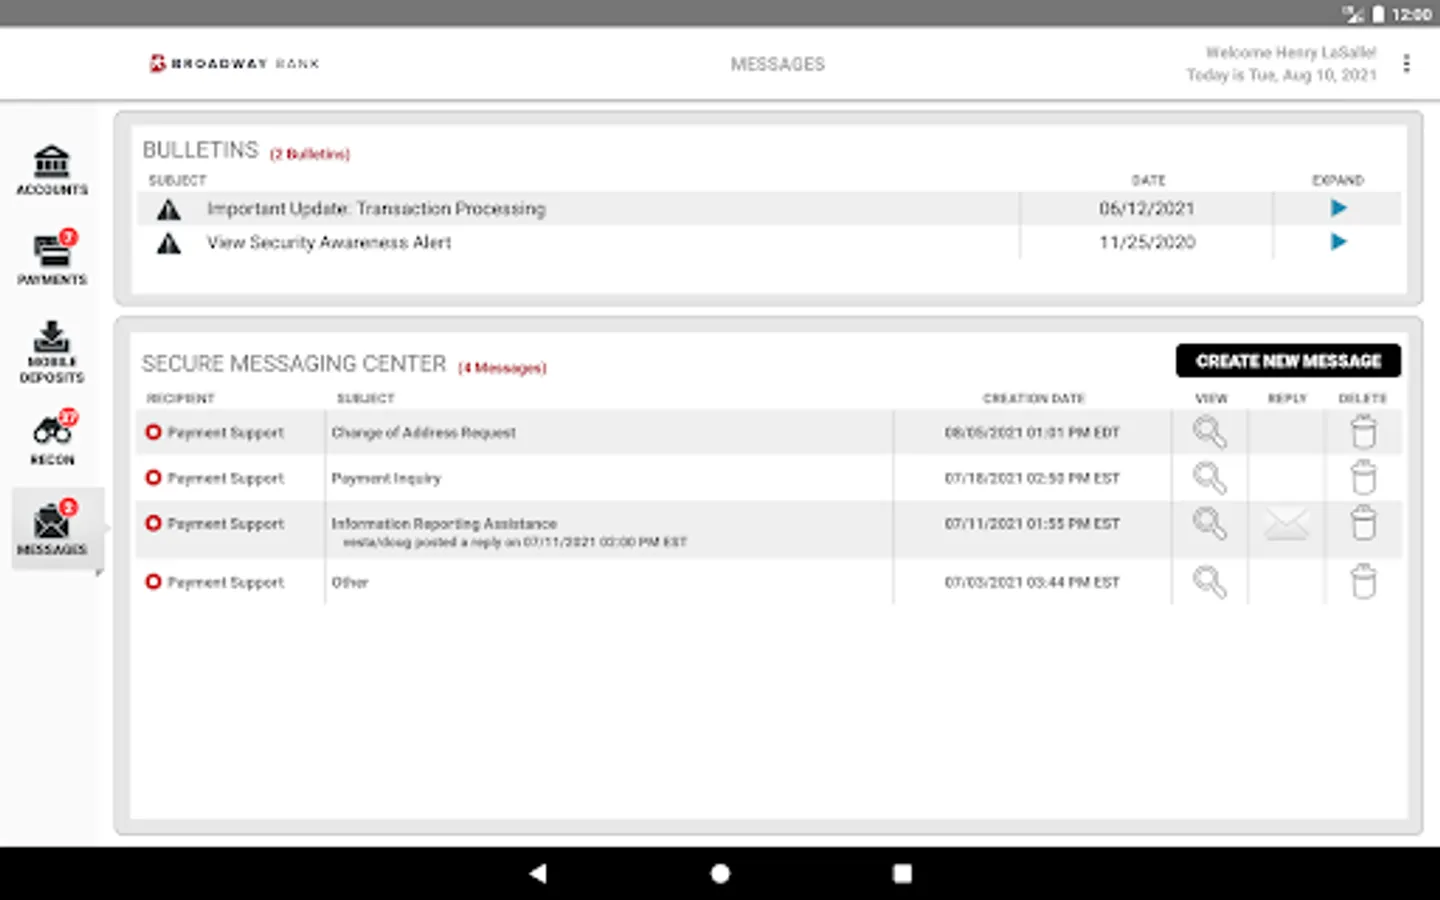Open the three-dot overflow menu

click(1406, 64)
